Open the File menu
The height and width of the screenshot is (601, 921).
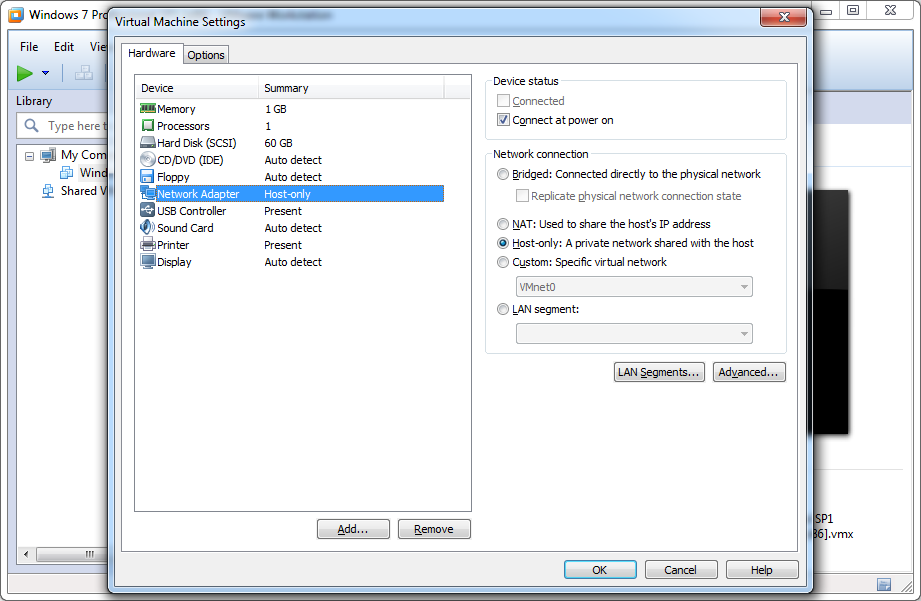point(29,47)
